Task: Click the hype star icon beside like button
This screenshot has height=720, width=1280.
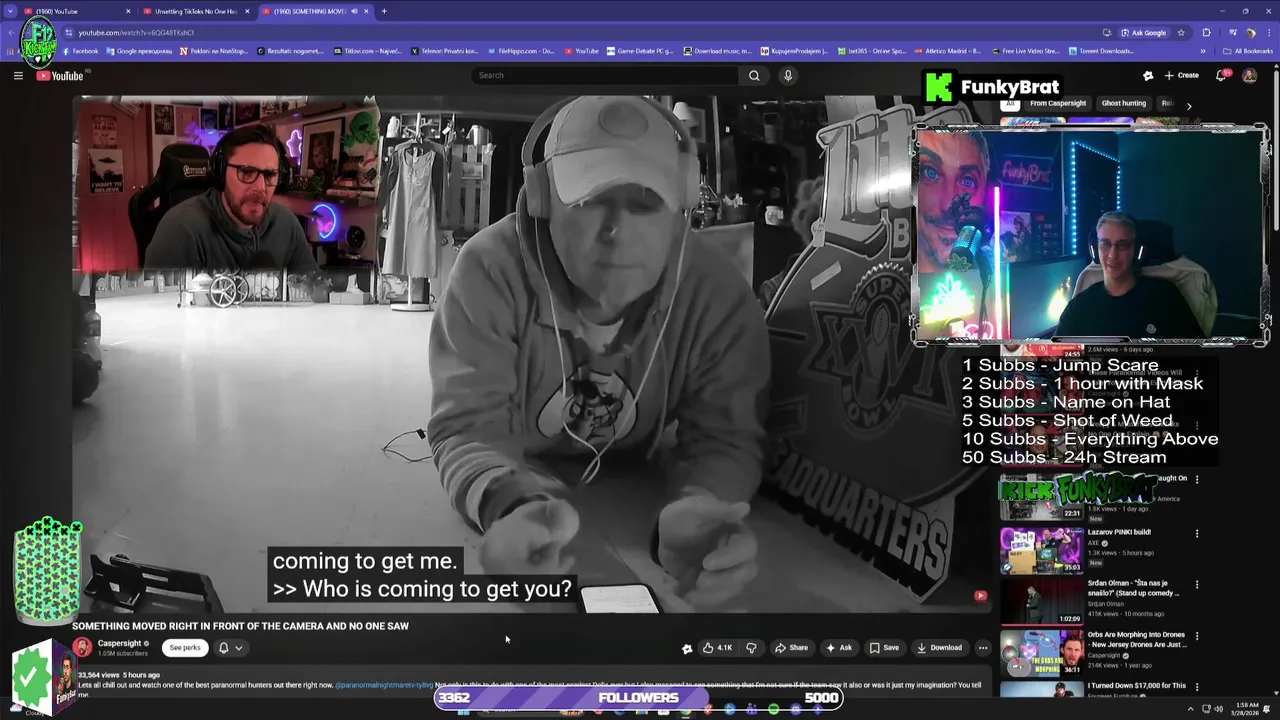Action: [687, 648]
